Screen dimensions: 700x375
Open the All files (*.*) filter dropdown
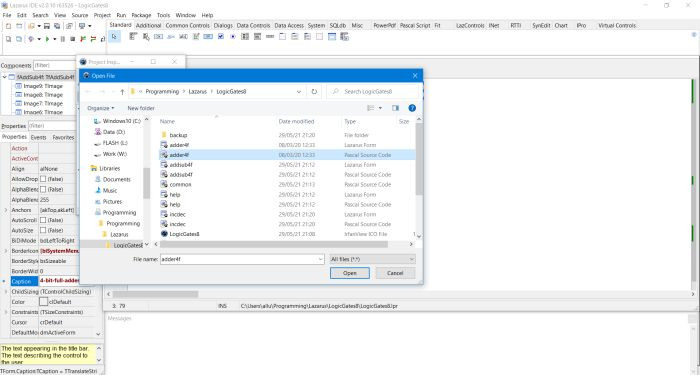pyautogui.click(x=372, y=259)
